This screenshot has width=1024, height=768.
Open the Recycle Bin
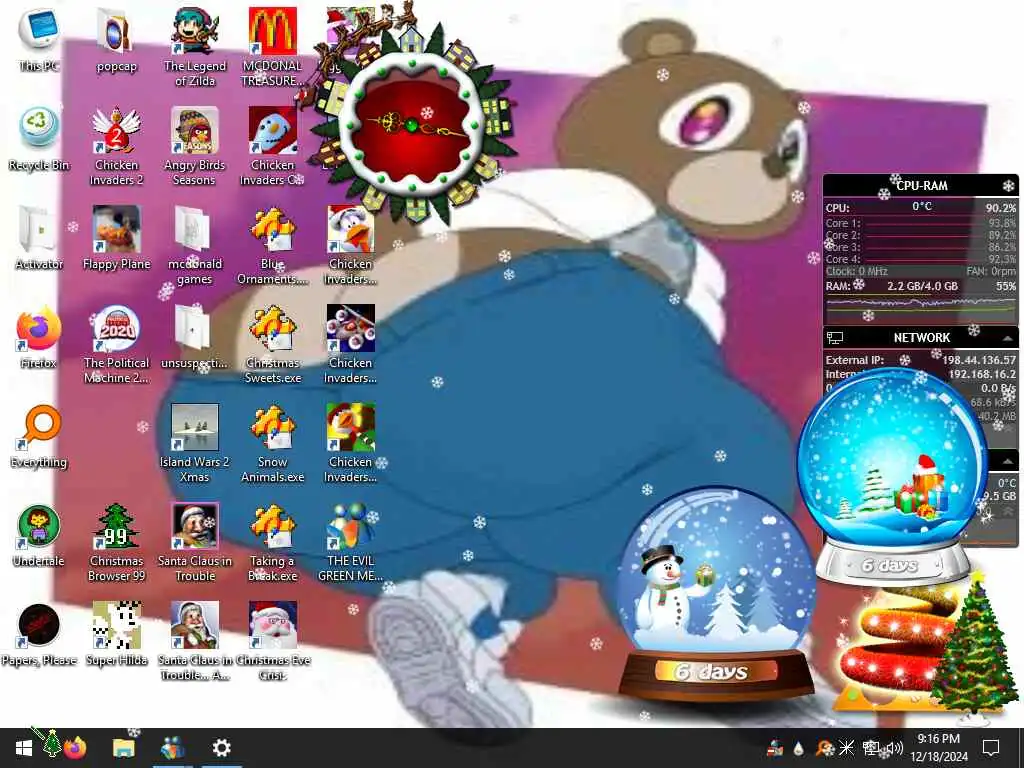point(39,140)
